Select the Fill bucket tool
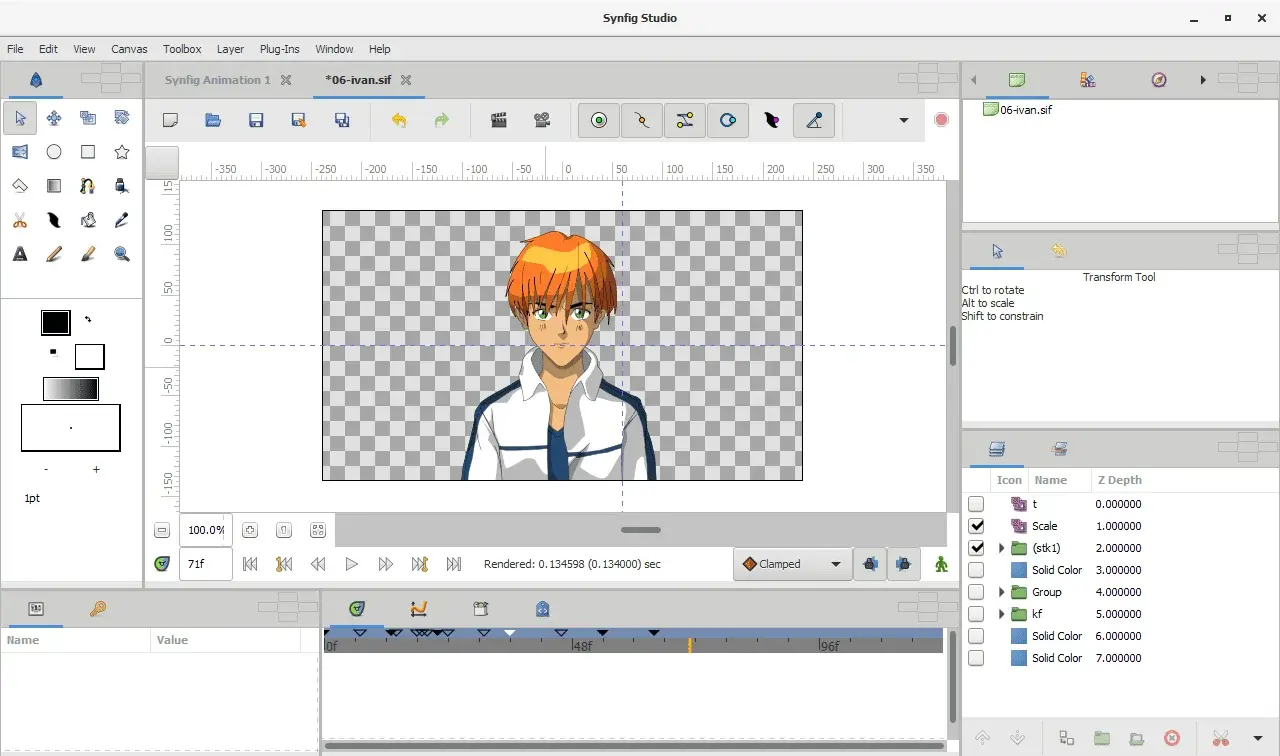The height and width of the screenshot is (756, 1280). [88, 220]
